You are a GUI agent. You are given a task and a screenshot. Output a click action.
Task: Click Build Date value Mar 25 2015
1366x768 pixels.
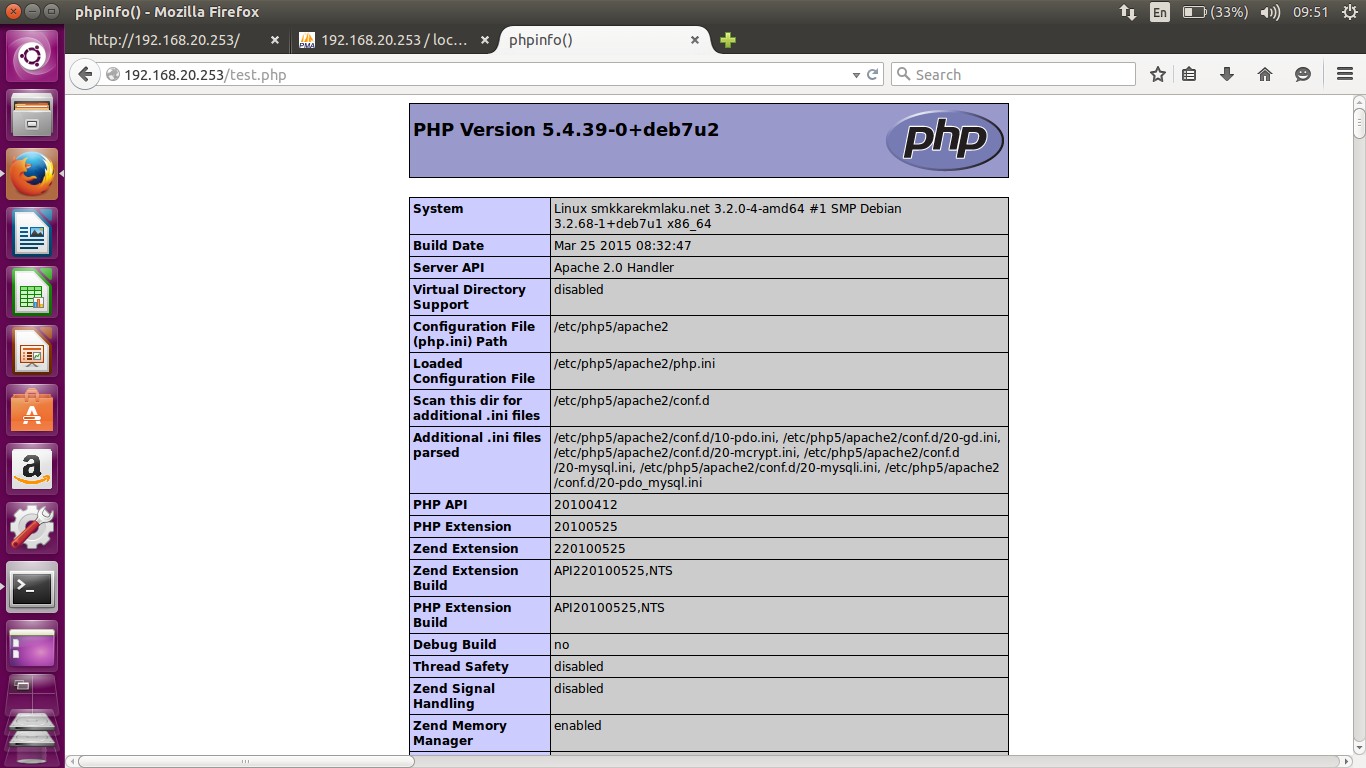point(623,246)
